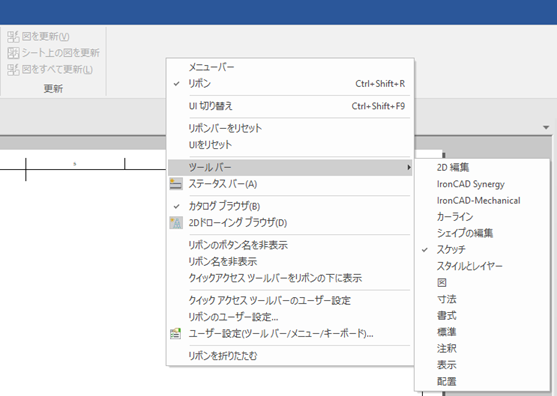Toggle the メニューバー menu bar option
Screen dimensions: 557x396
click(x=290, y=67)
